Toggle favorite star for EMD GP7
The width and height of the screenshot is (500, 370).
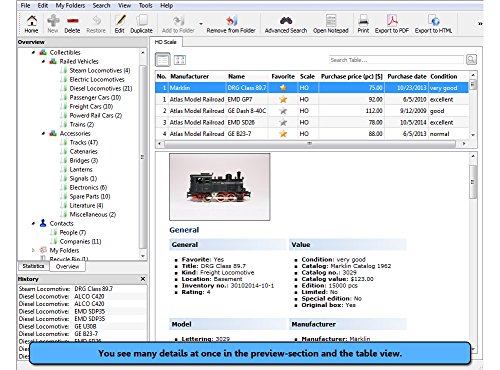point(283,99)
